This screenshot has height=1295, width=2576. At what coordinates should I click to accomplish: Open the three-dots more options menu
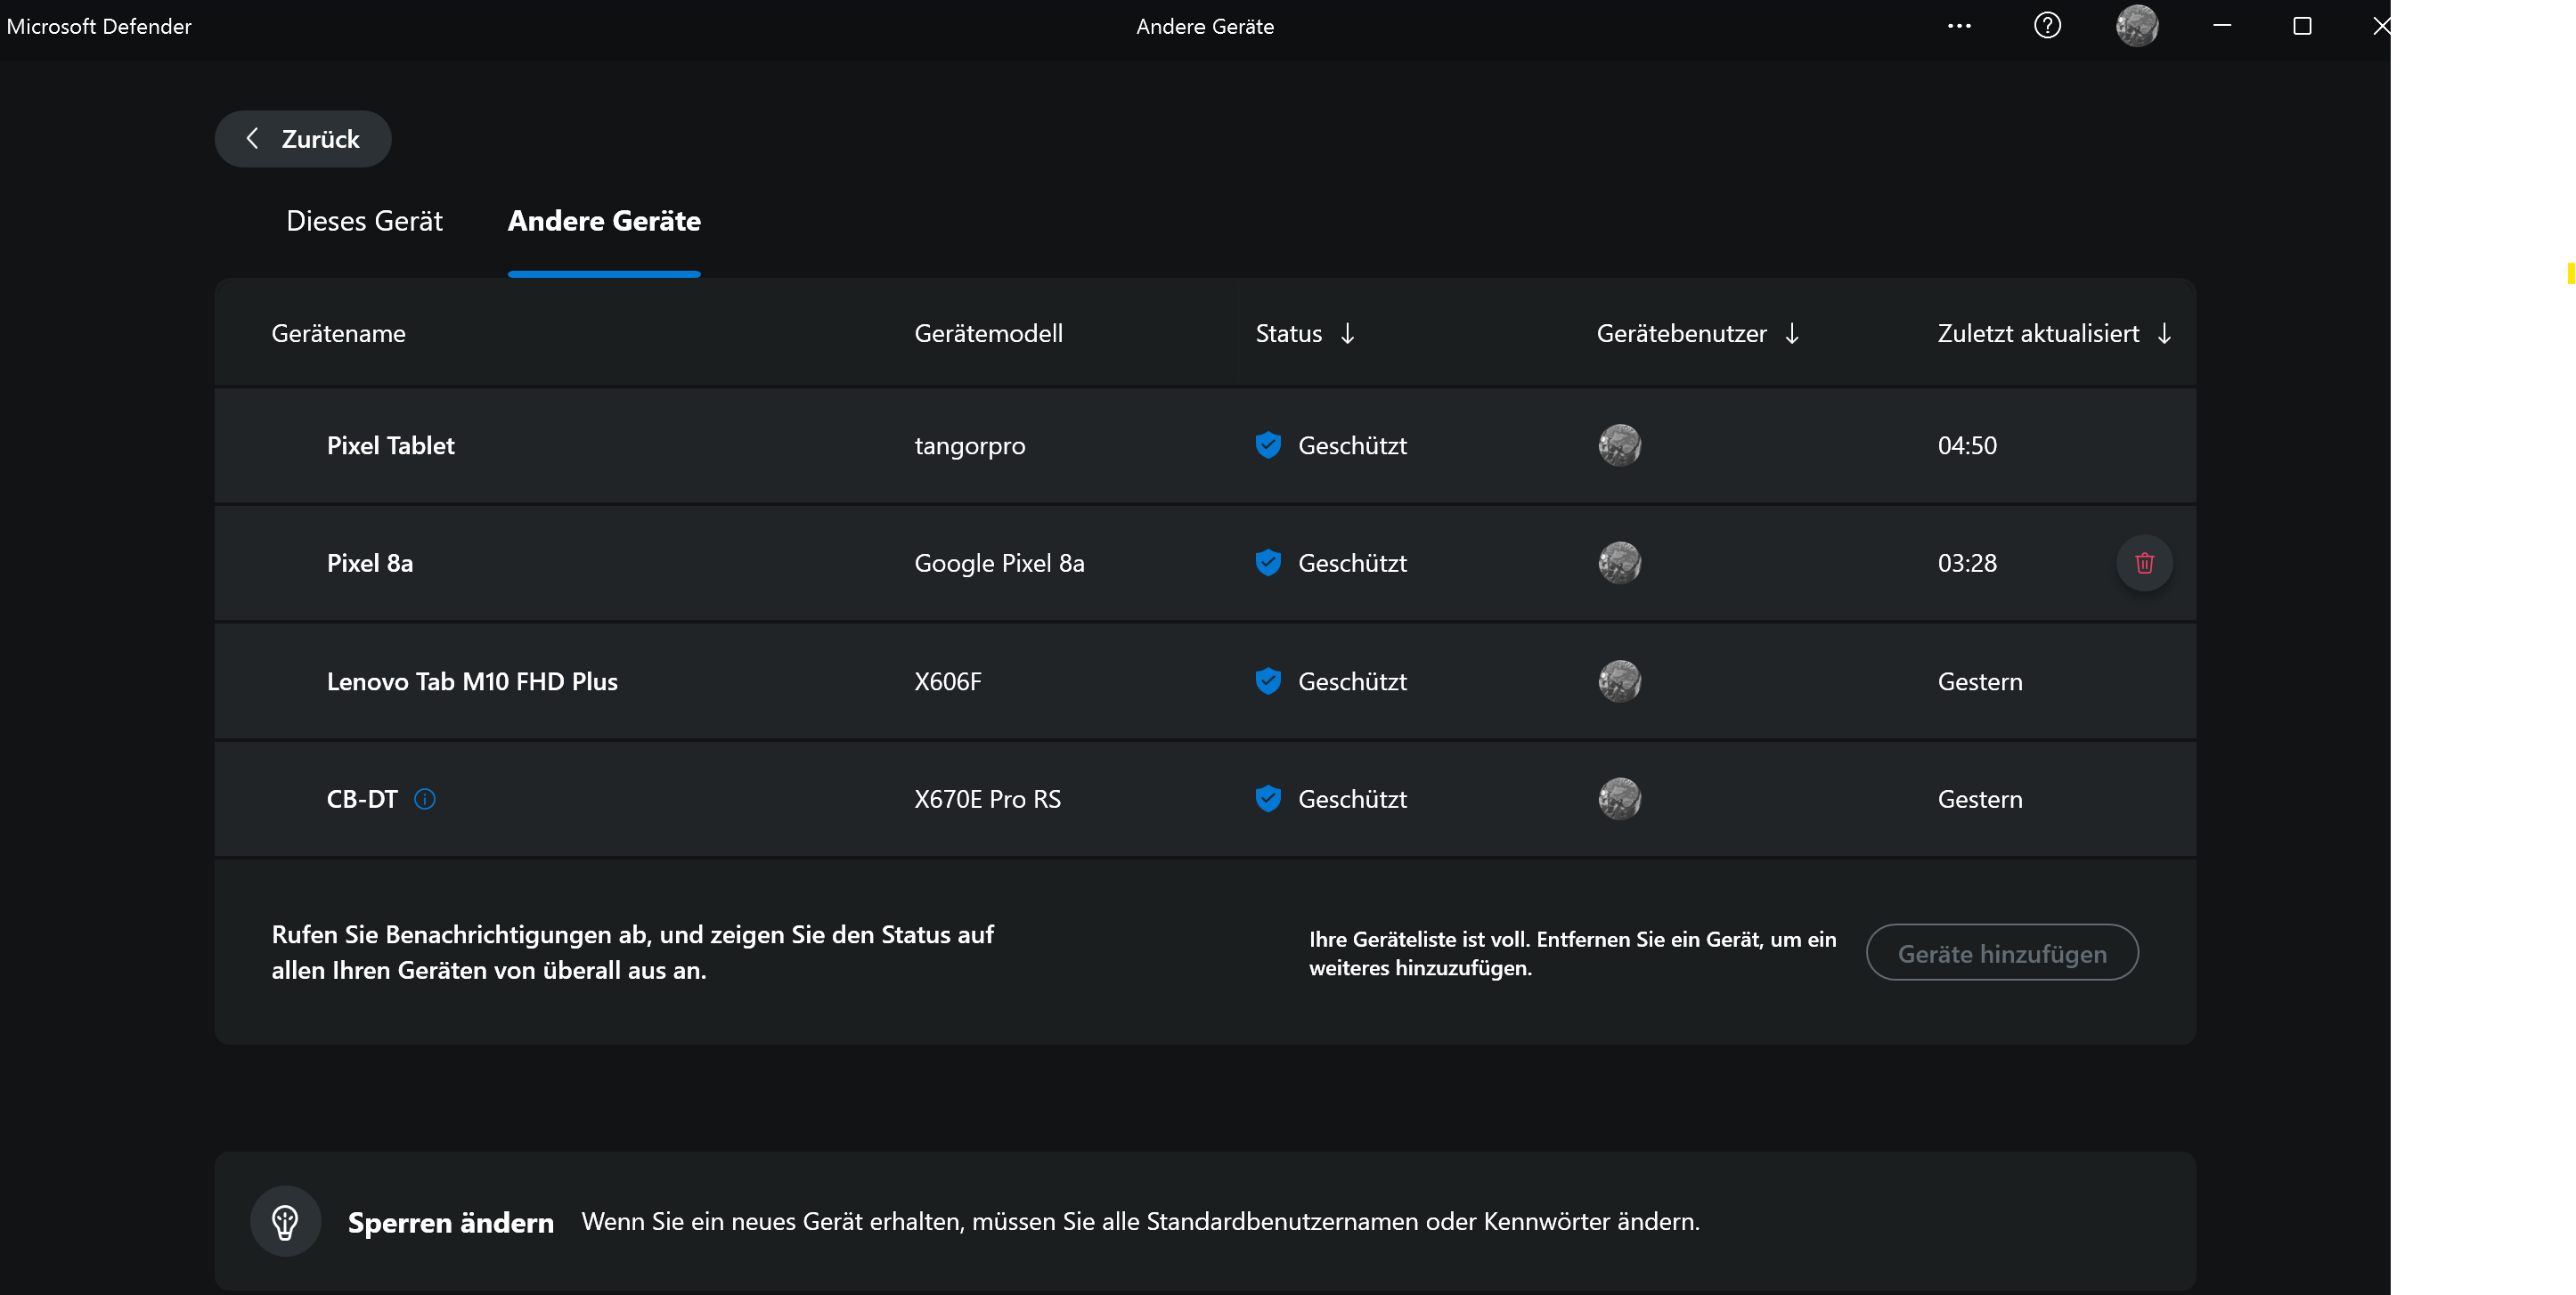point(1959,26)
